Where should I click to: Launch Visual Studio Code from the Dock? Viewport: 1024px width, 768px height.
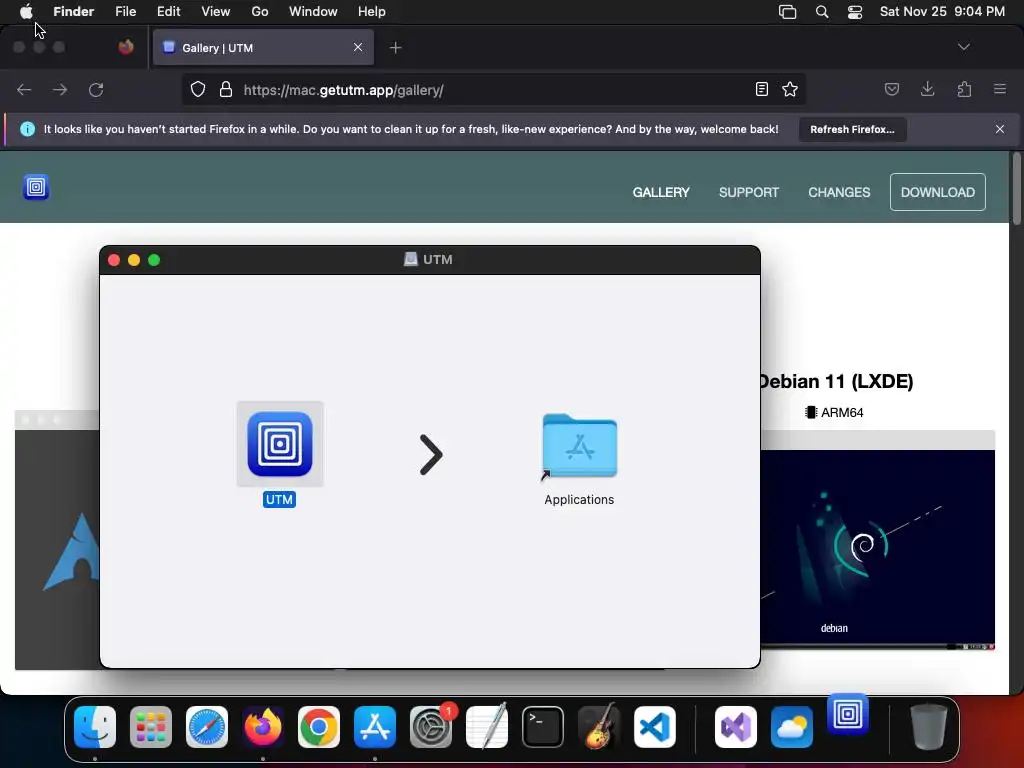tap(654, 727)
